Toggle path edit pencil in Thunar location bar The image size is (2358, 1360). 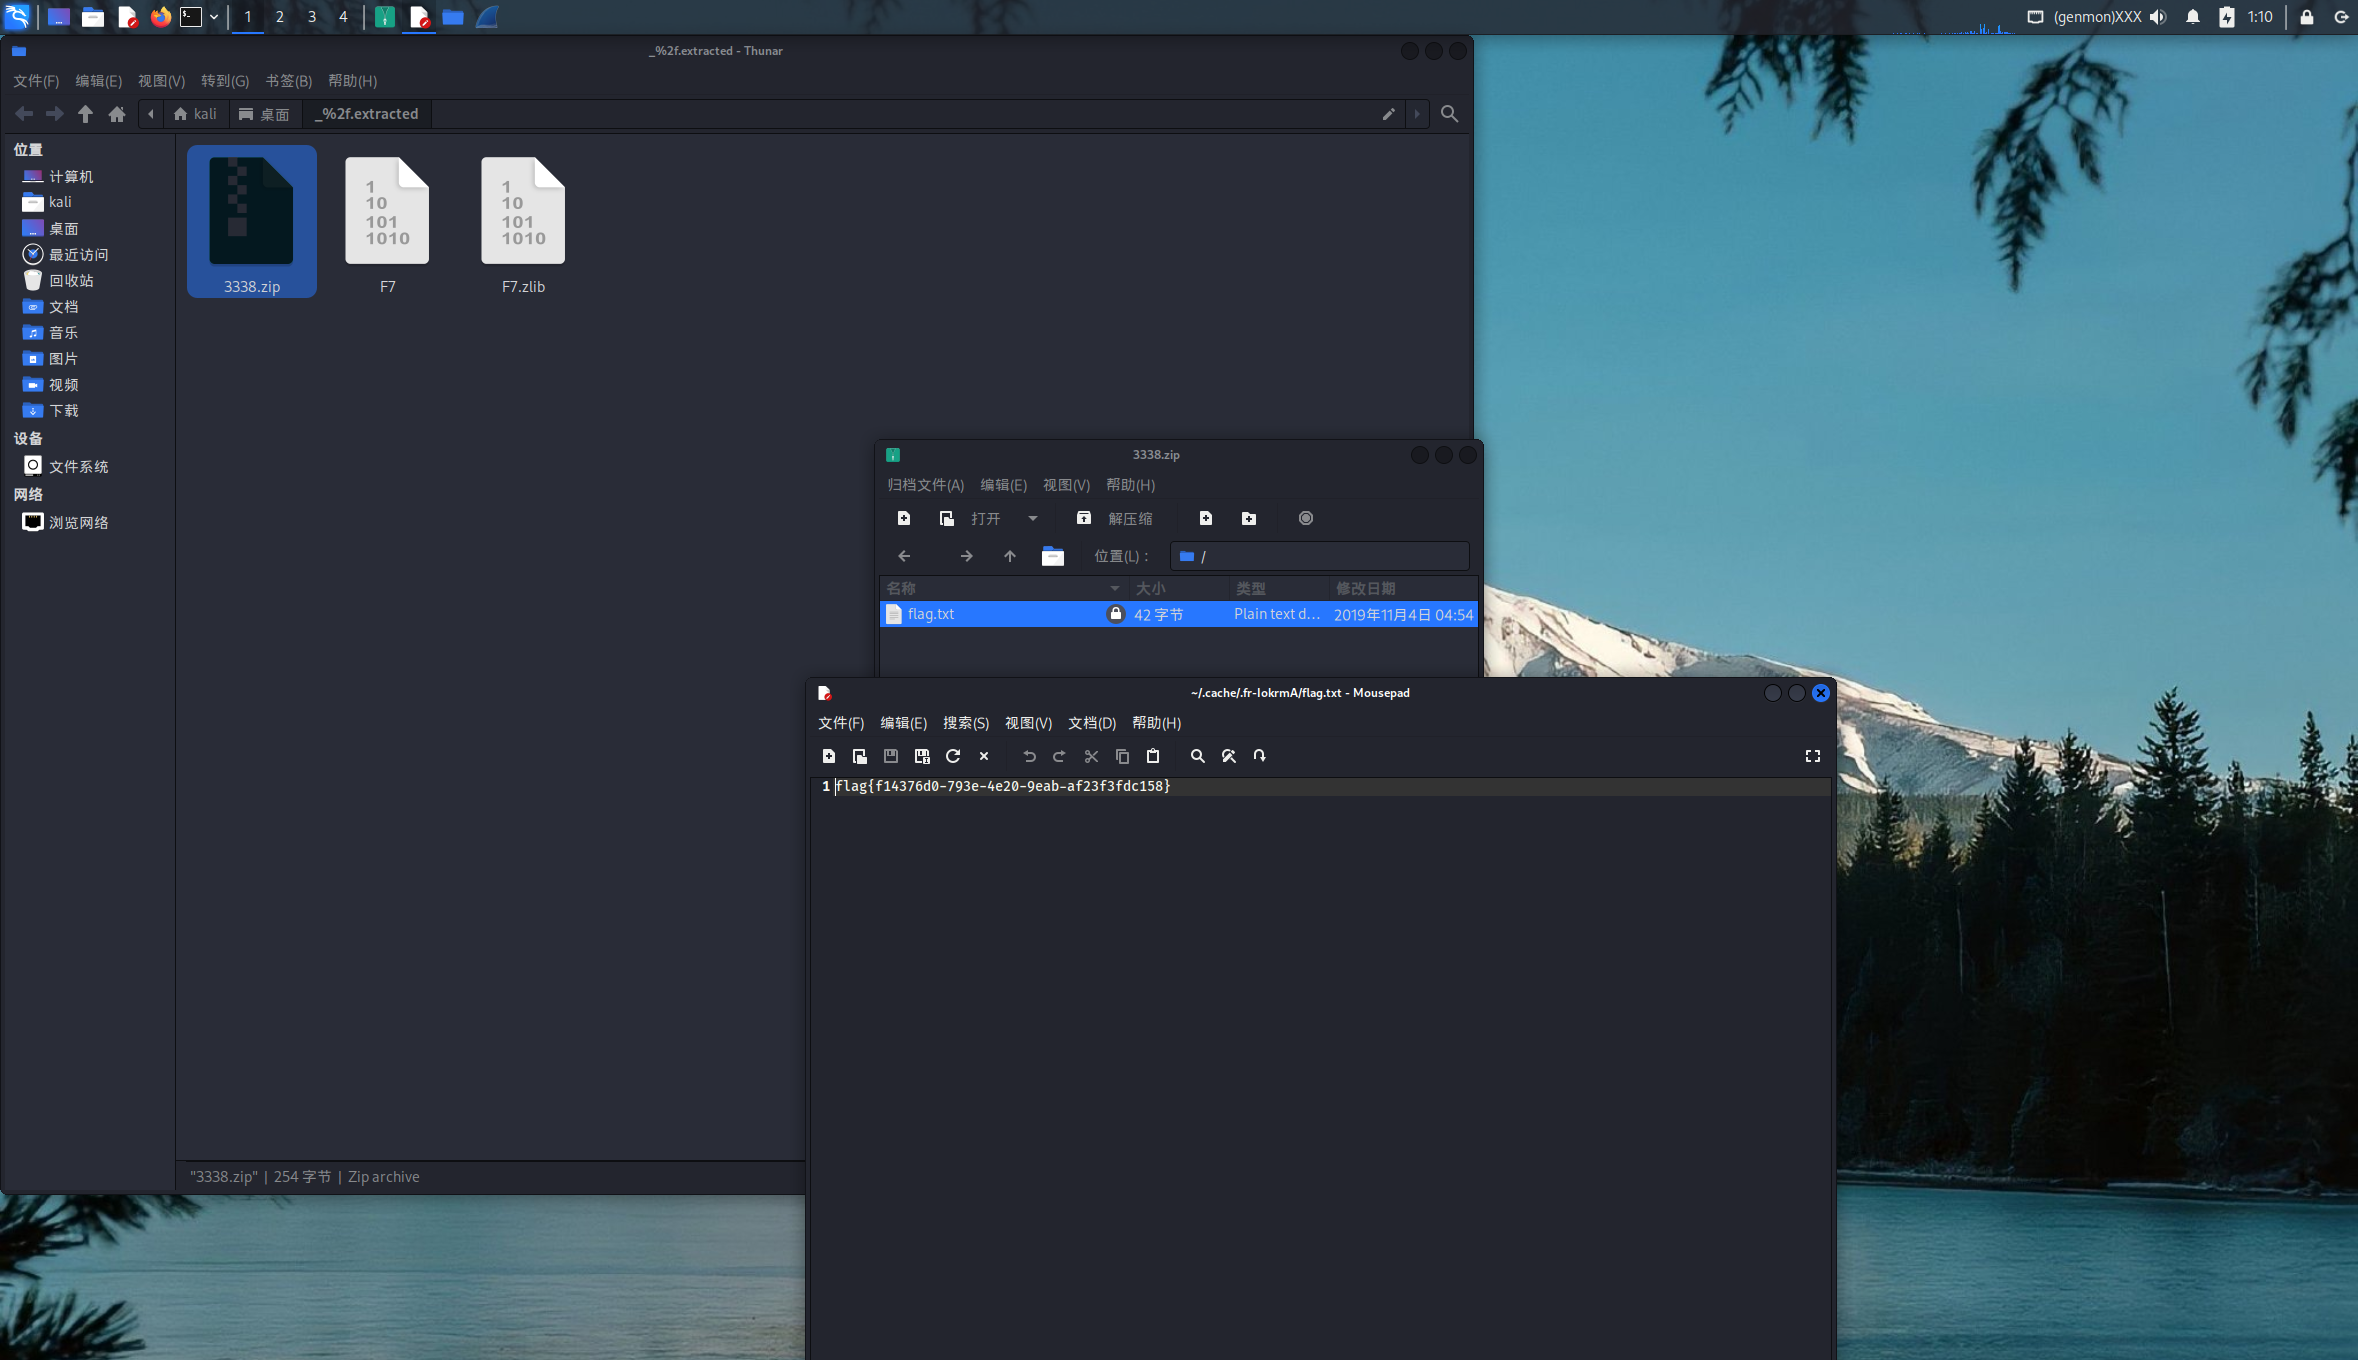coord(1388,114)
